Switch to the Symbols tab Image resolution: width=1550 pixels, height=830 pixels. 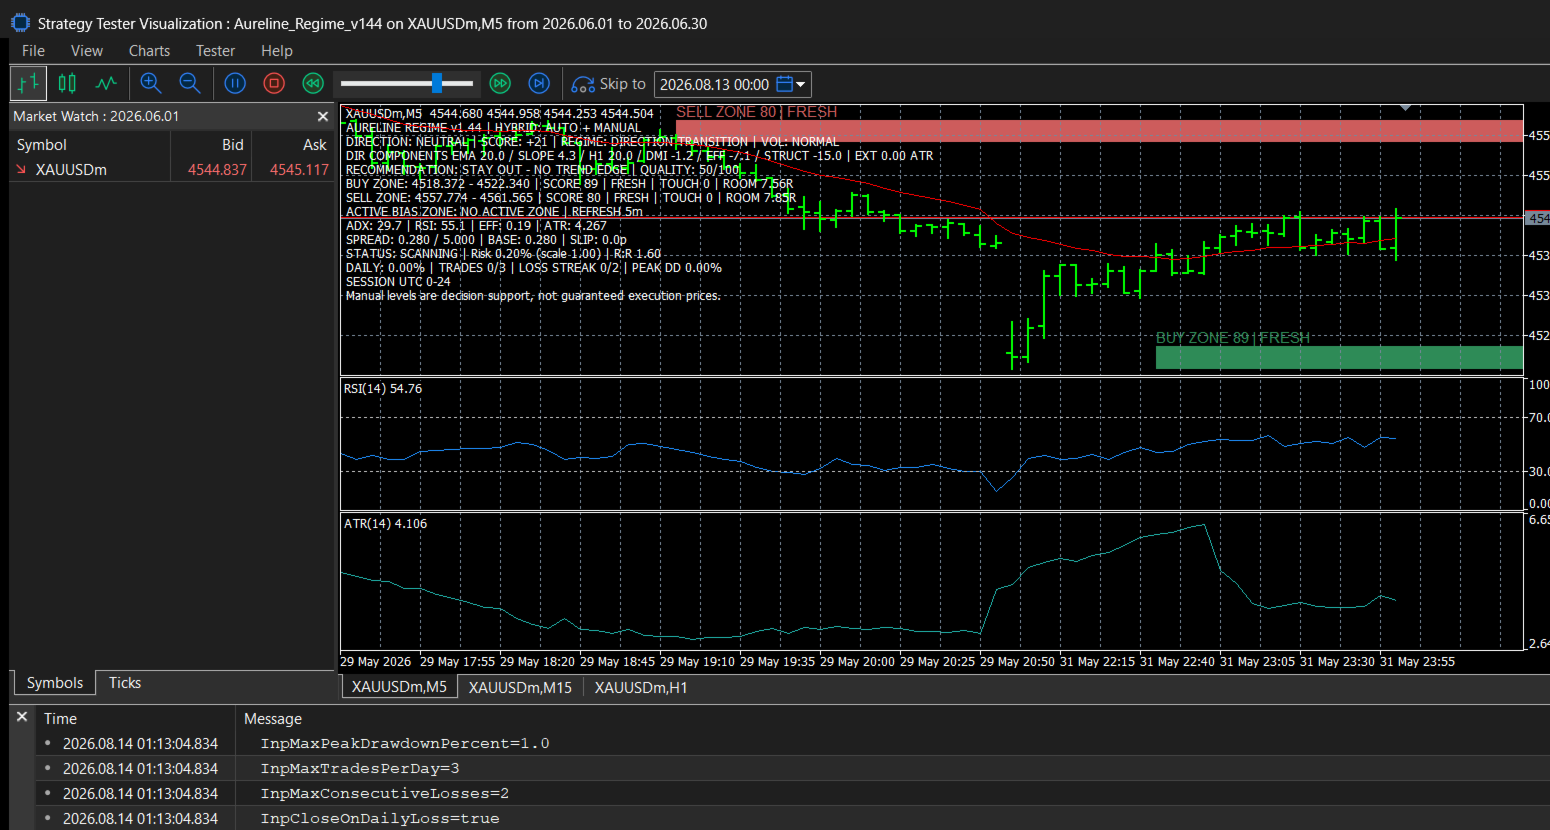point(55,683)
